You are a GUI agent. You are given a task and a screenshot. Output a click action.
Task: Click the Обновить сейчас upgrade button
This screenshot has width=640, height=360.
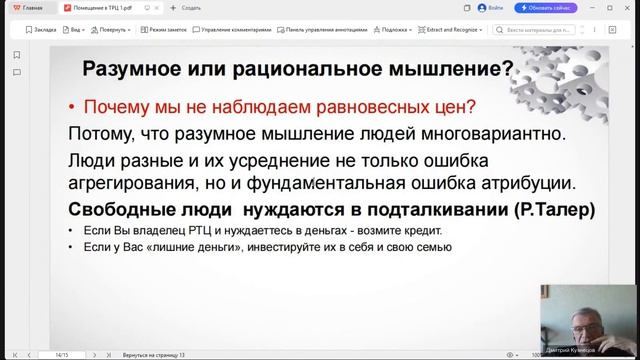pyautogui.click(x=546, y=8)
